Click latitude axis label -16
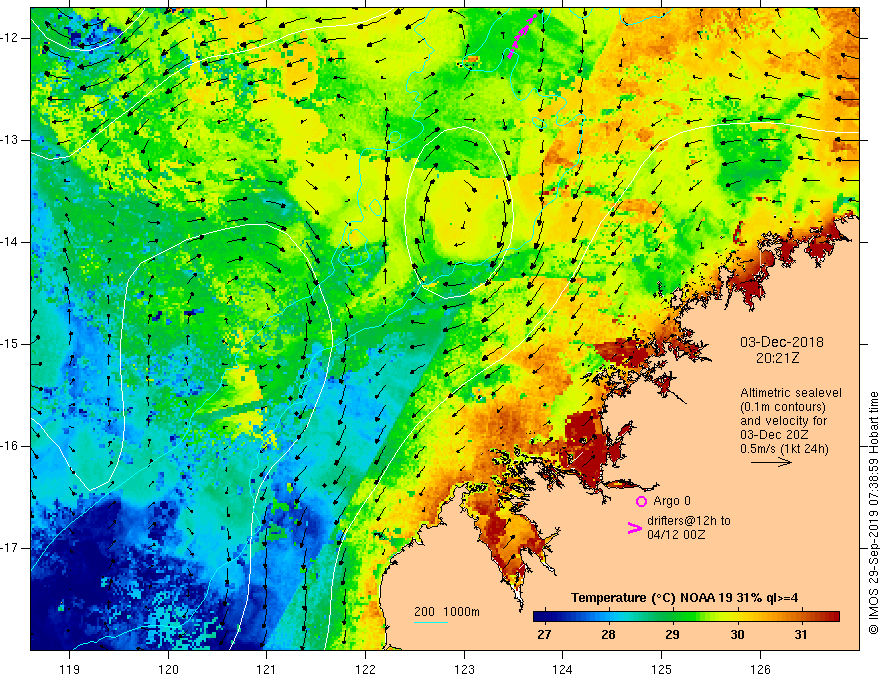Viewport: 880px width, 680px height. point(10,446)
